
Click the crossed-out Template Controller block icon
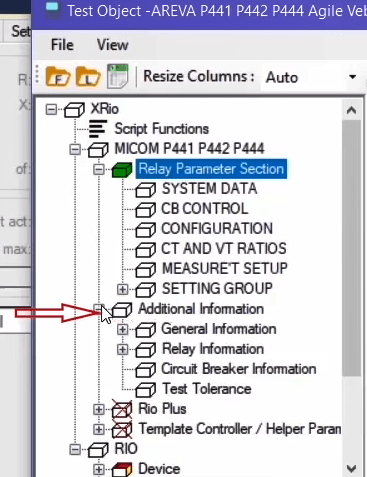(122, 429)
